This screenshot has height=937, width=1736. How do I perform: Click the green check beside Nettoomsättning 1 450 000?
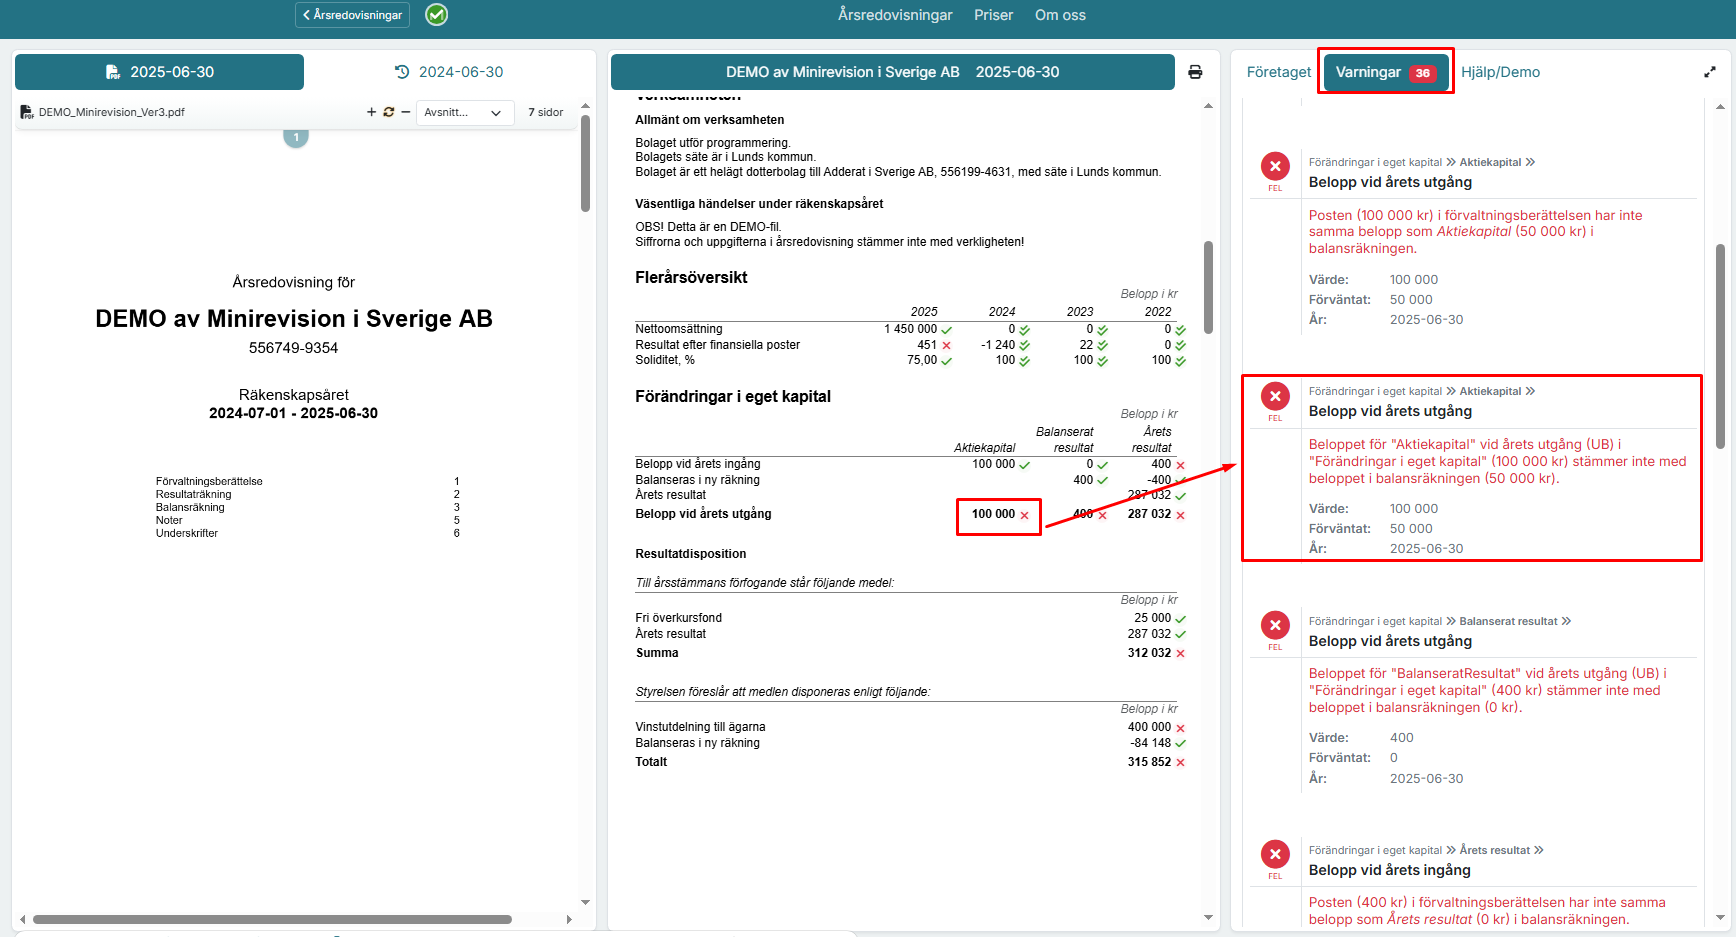946,330
